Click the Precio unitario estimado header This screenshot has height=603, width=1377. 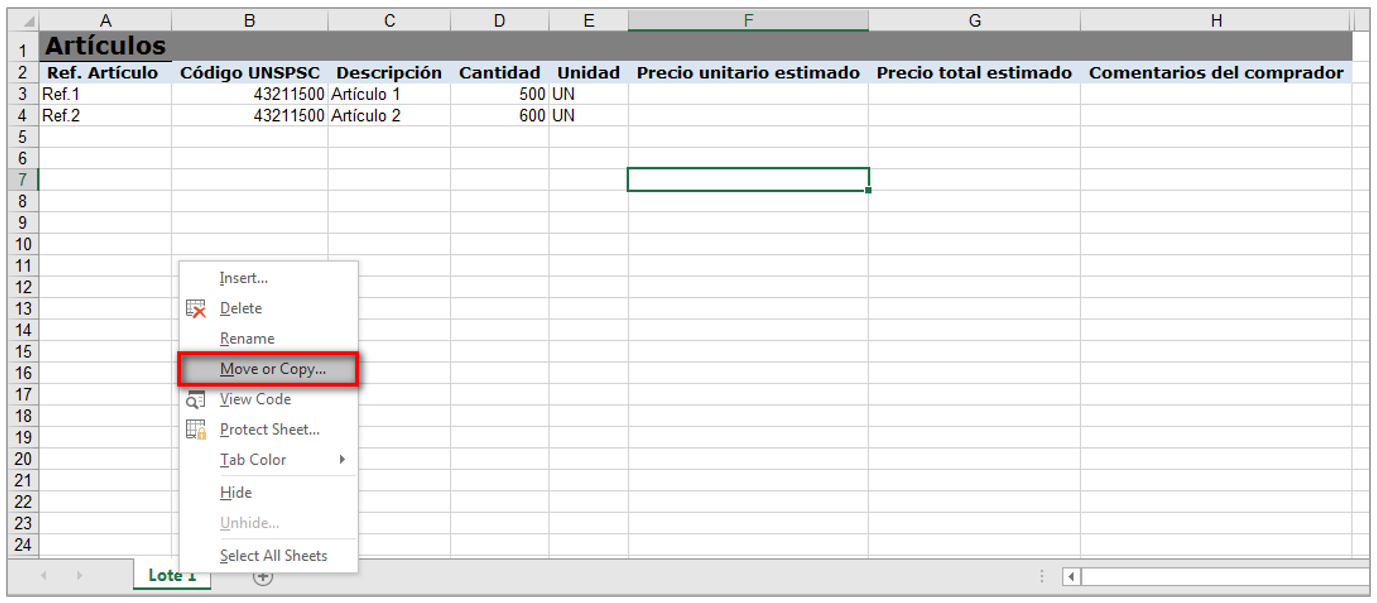coord(748,73)
